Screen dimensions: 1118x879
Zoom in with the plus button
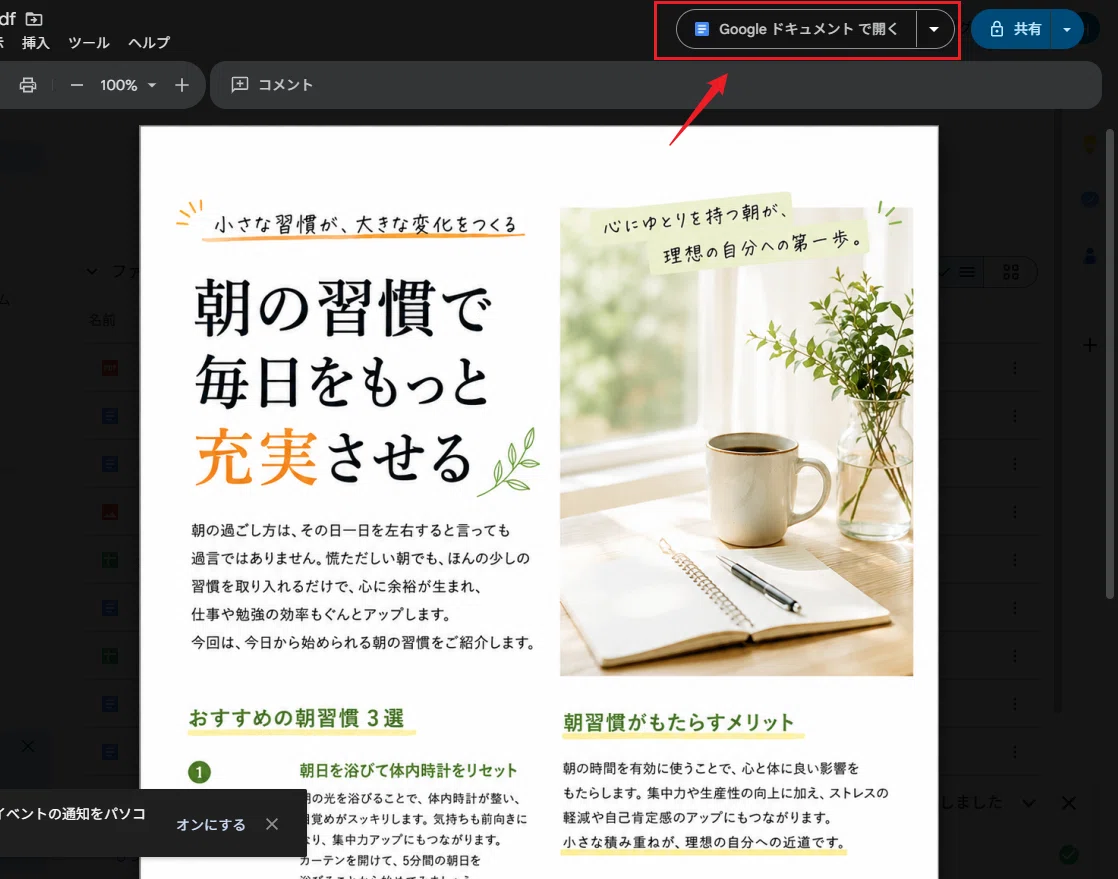[182, 85]
